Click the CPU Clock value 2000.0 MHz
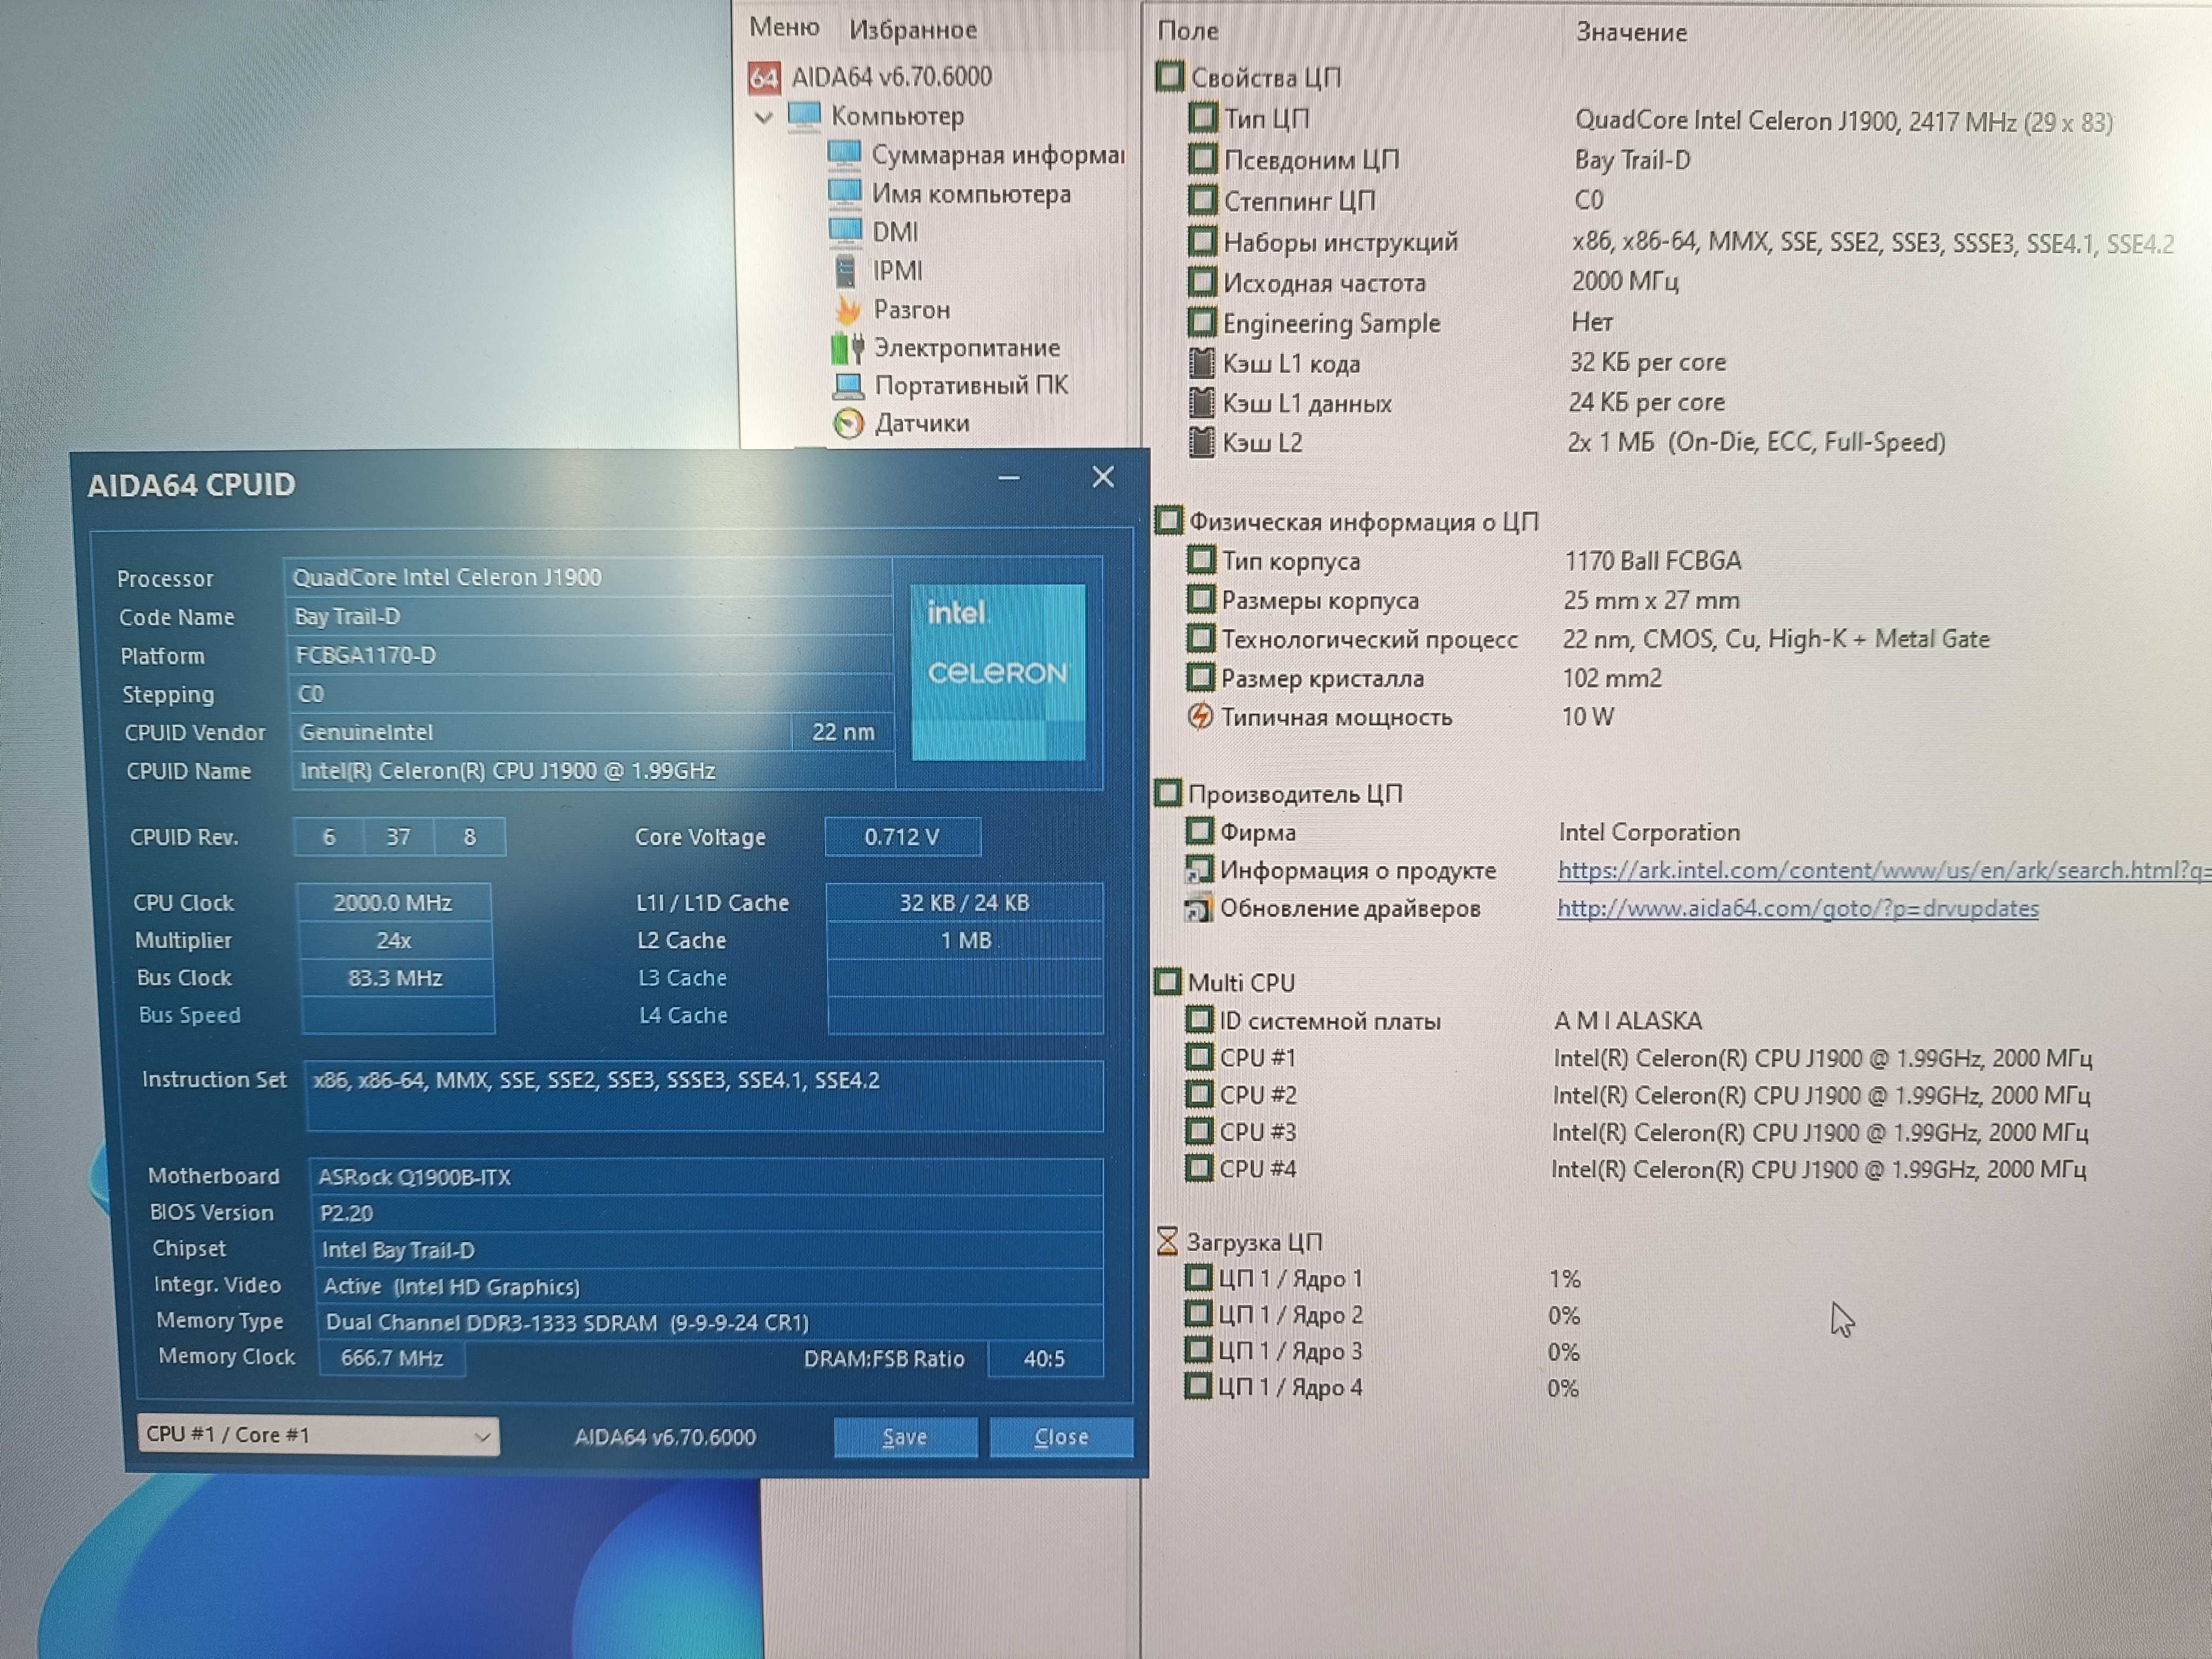This screenshot has height=1659, width=2212. pyautogui.click(x=393, y=903)
